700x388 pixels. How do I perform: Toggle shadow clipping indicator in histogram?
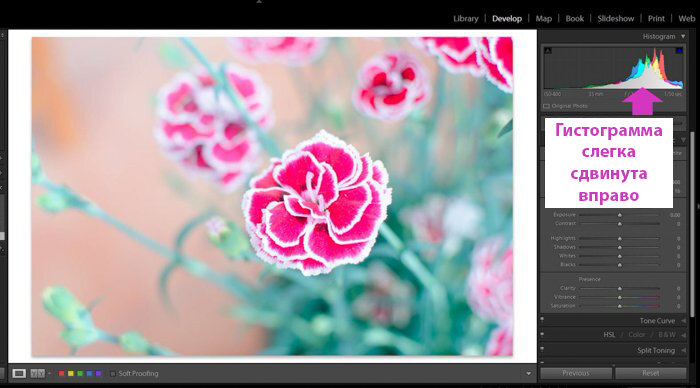click(548, 50)
